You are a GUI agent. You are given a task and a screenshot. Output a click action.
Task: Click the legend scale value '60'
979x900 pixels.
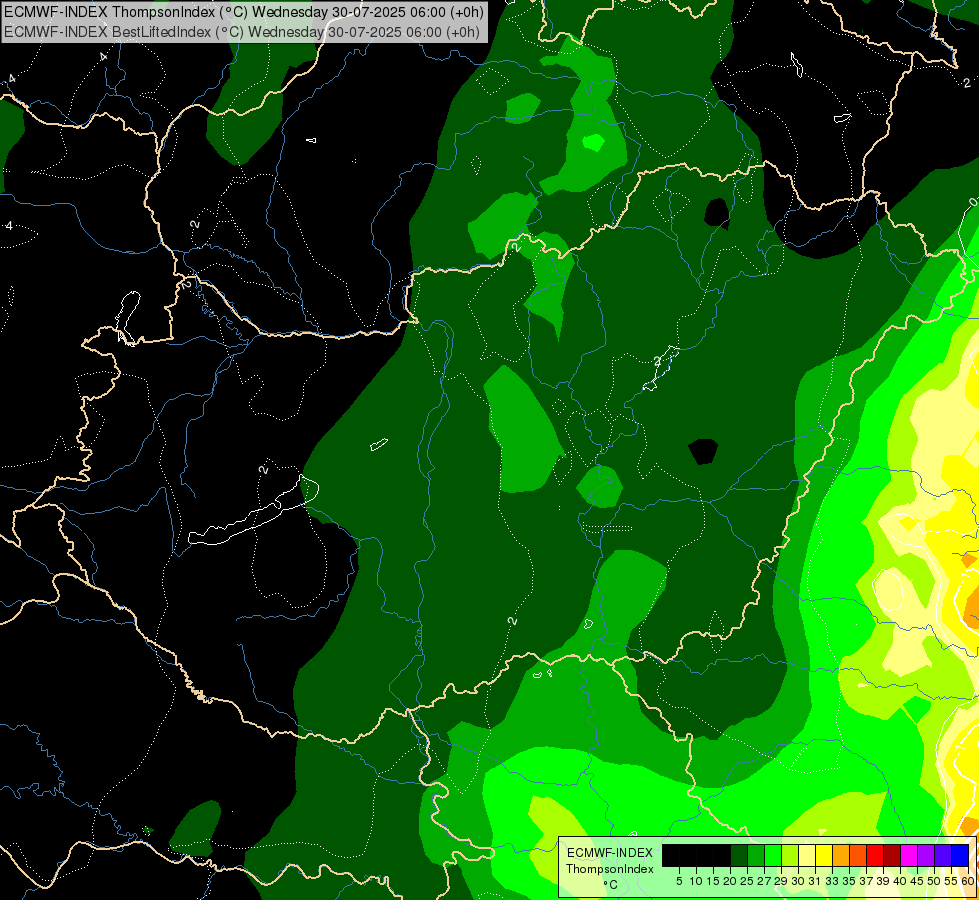coord(968,881)
